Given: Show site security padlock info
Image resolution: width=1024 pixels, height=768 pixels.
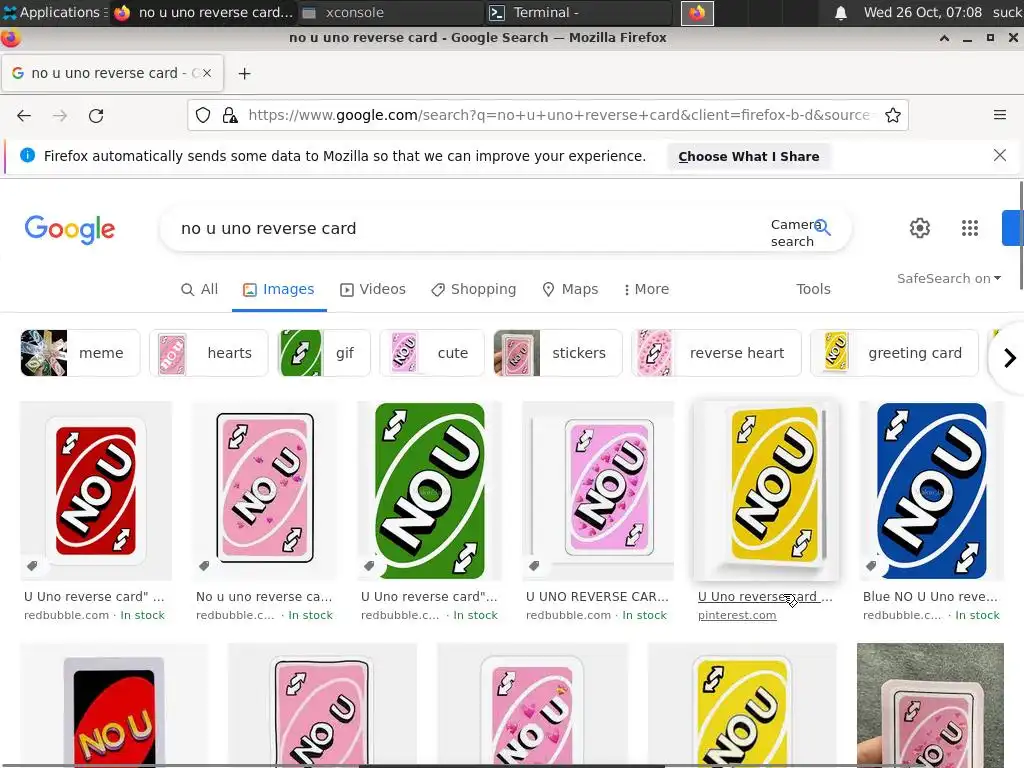Looking at the screenshot, I should pos(230,116).
